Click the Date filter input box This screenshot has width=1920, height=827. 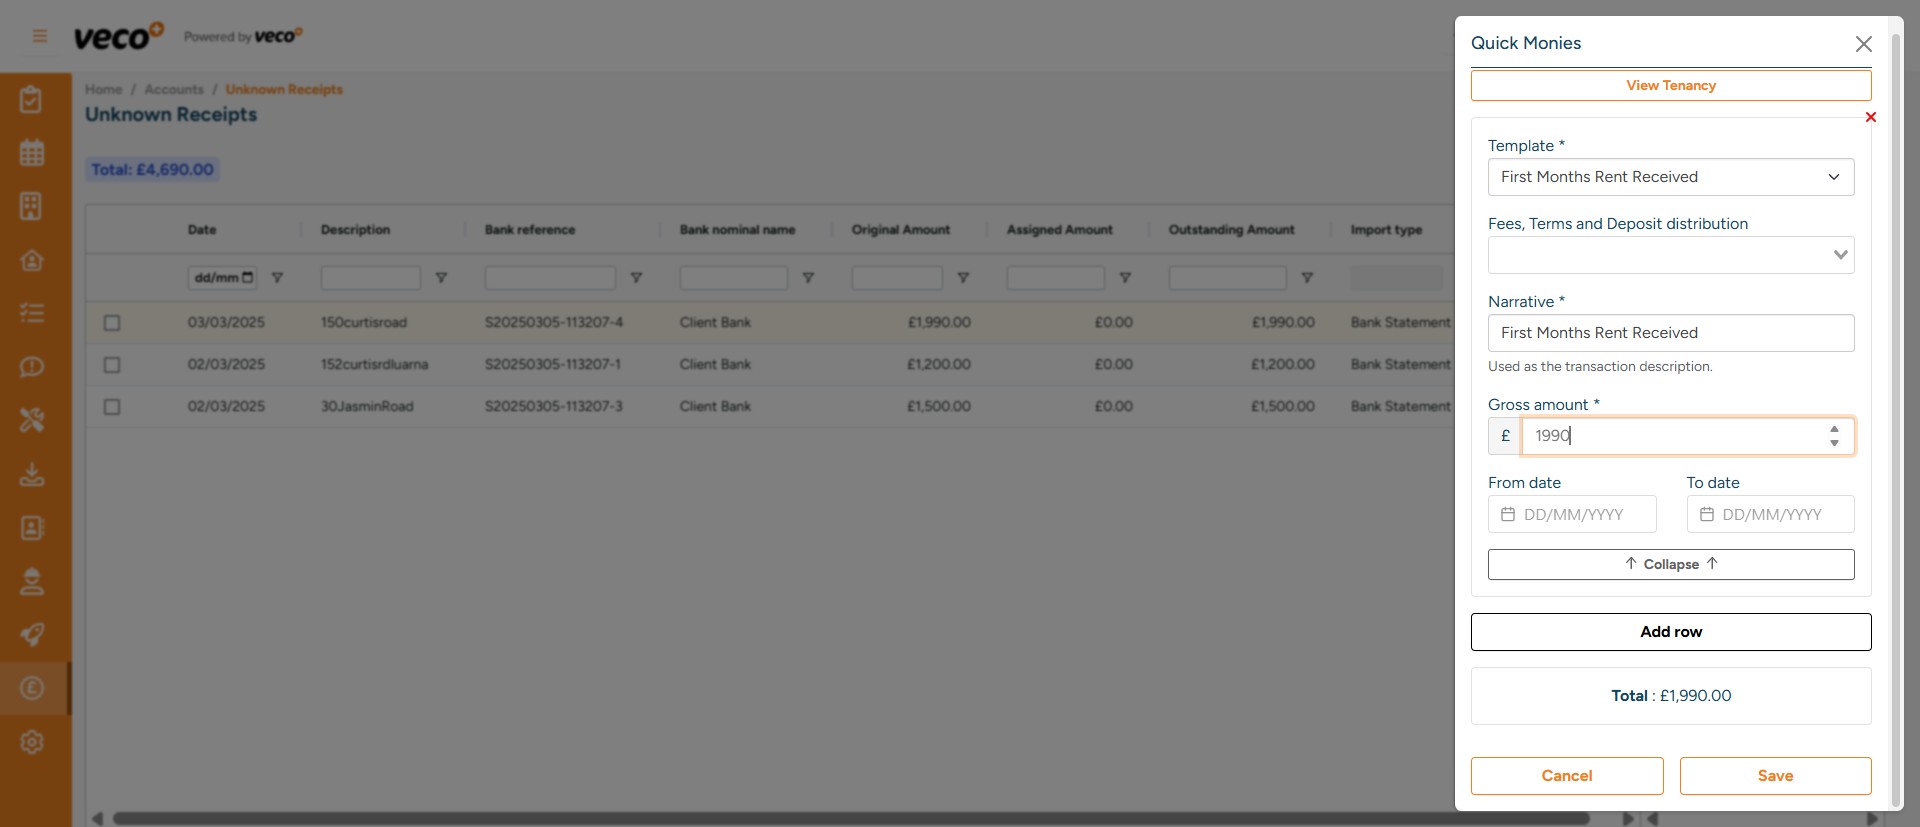[222, 278]
